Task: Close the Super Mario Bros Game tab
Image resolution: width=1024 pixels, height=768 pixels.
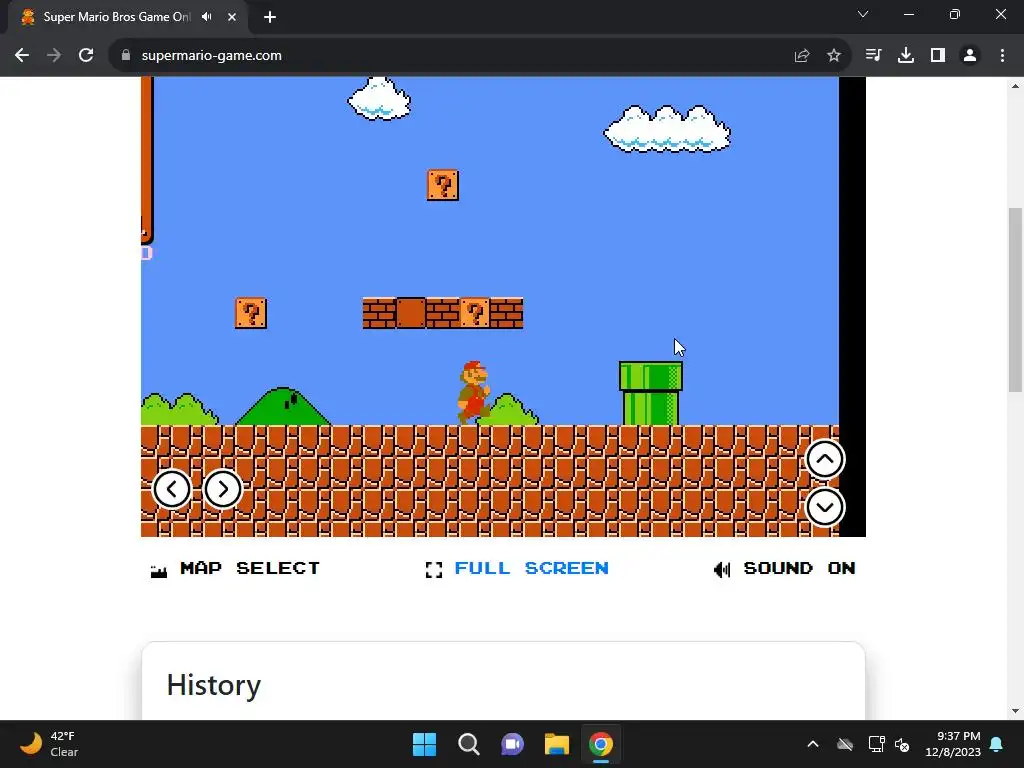Action: pos(232,17)
